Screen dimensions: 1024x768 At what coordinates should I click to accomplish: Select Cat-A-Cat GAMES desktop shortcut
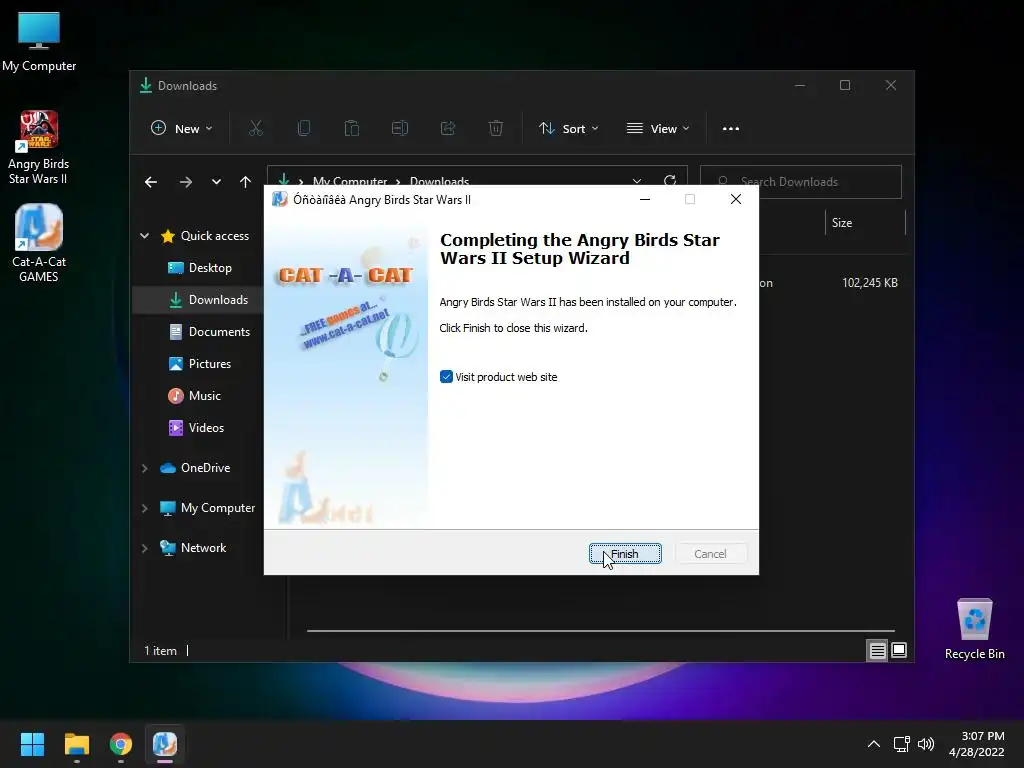(x=39, y=244)
